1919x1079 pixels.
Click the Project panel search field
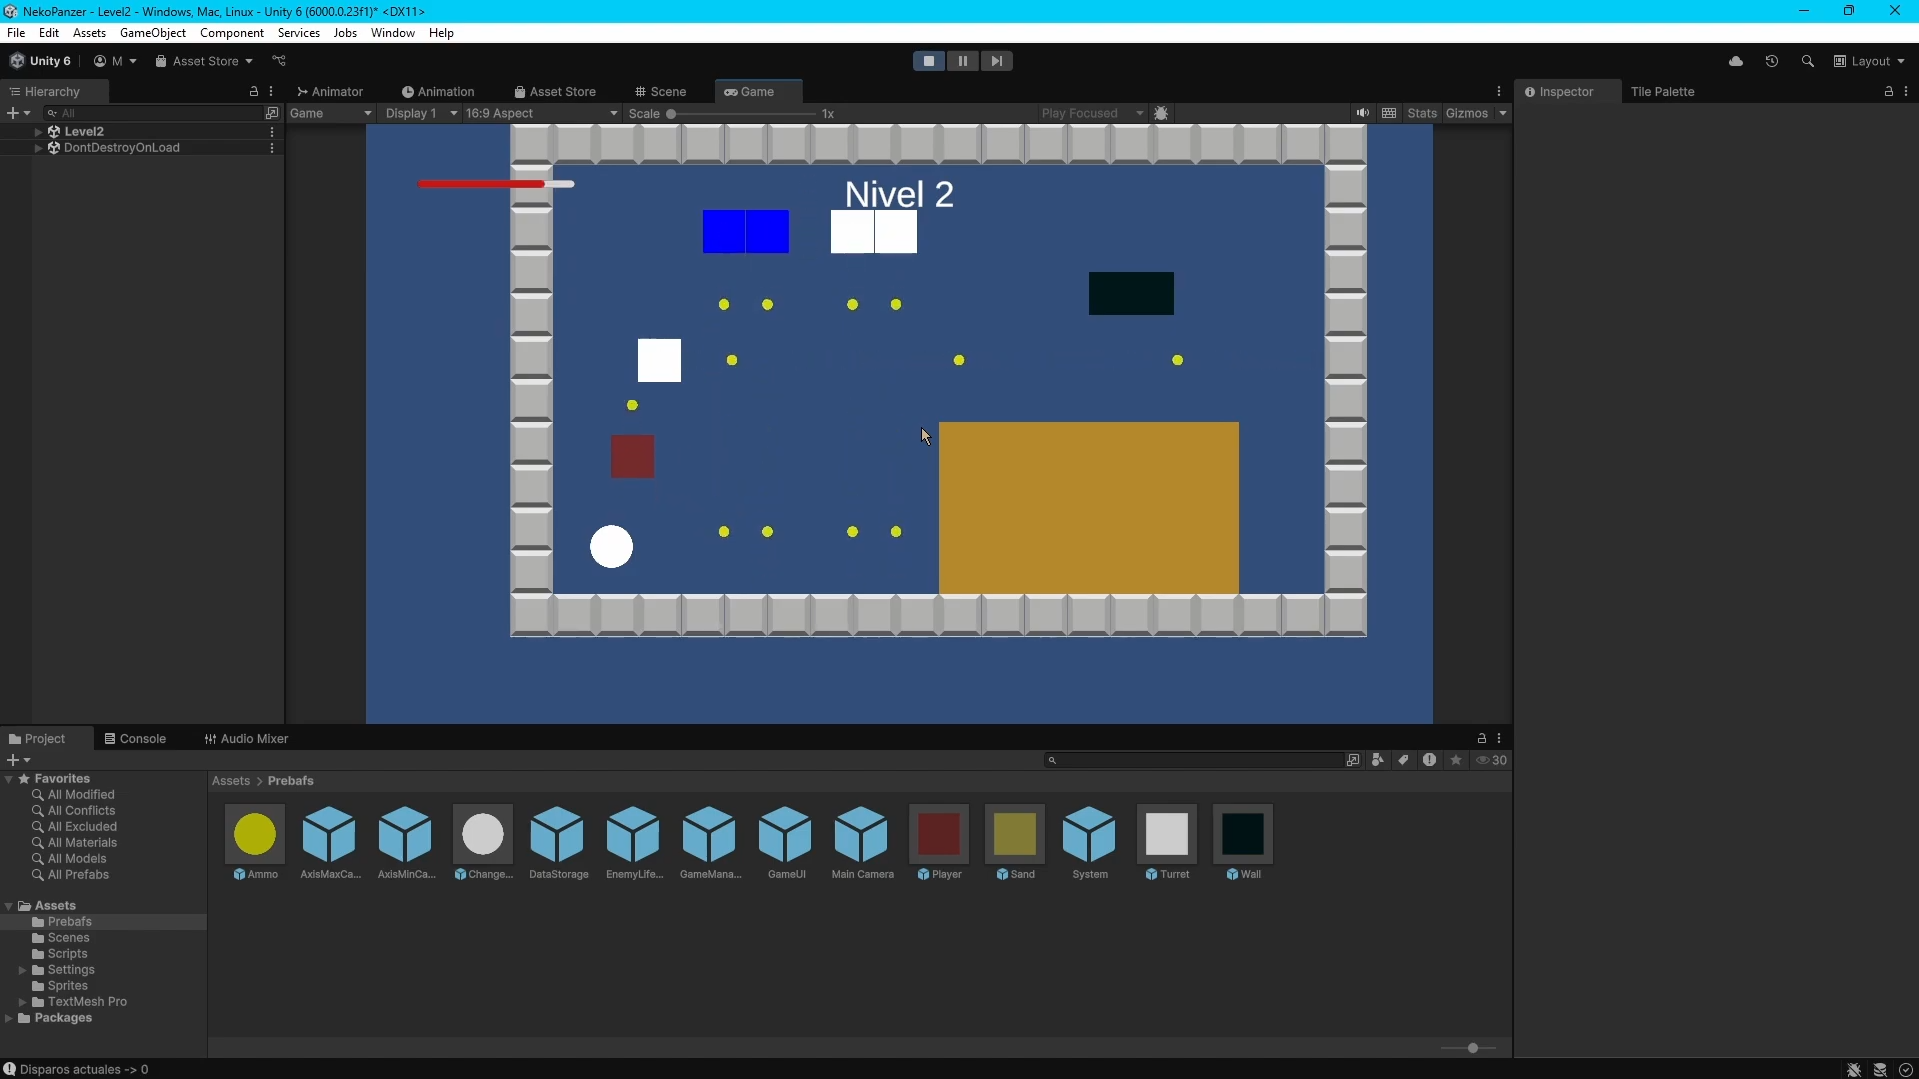(1195, 760)
